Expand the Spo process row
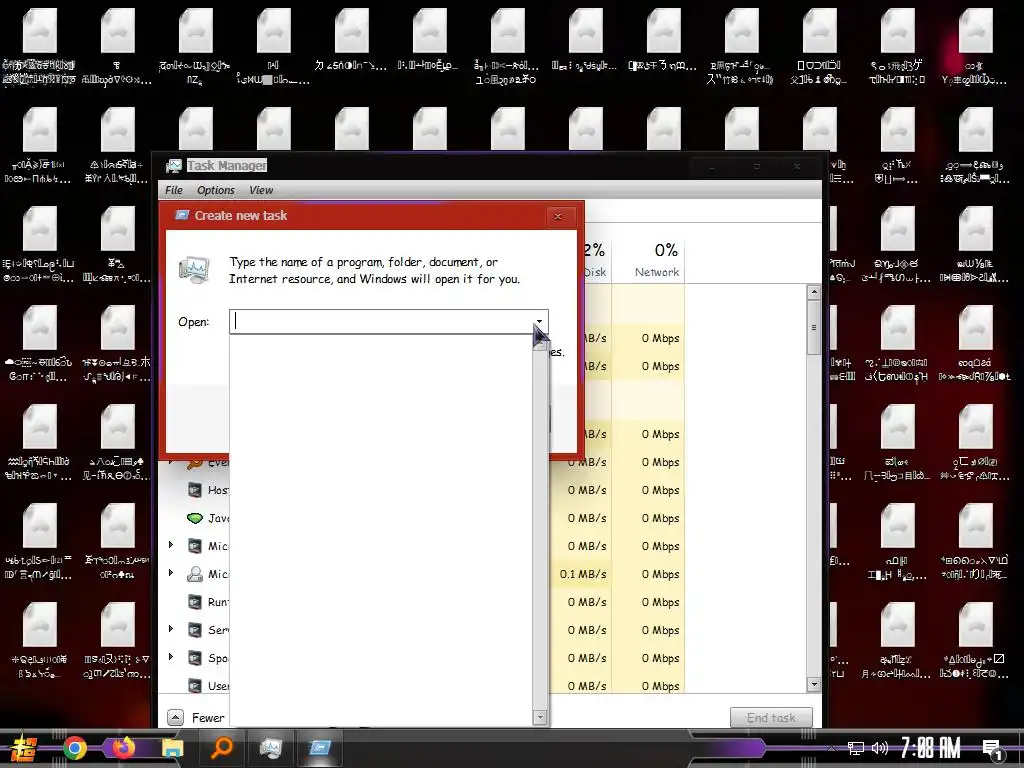 click(x=171, y=657)
